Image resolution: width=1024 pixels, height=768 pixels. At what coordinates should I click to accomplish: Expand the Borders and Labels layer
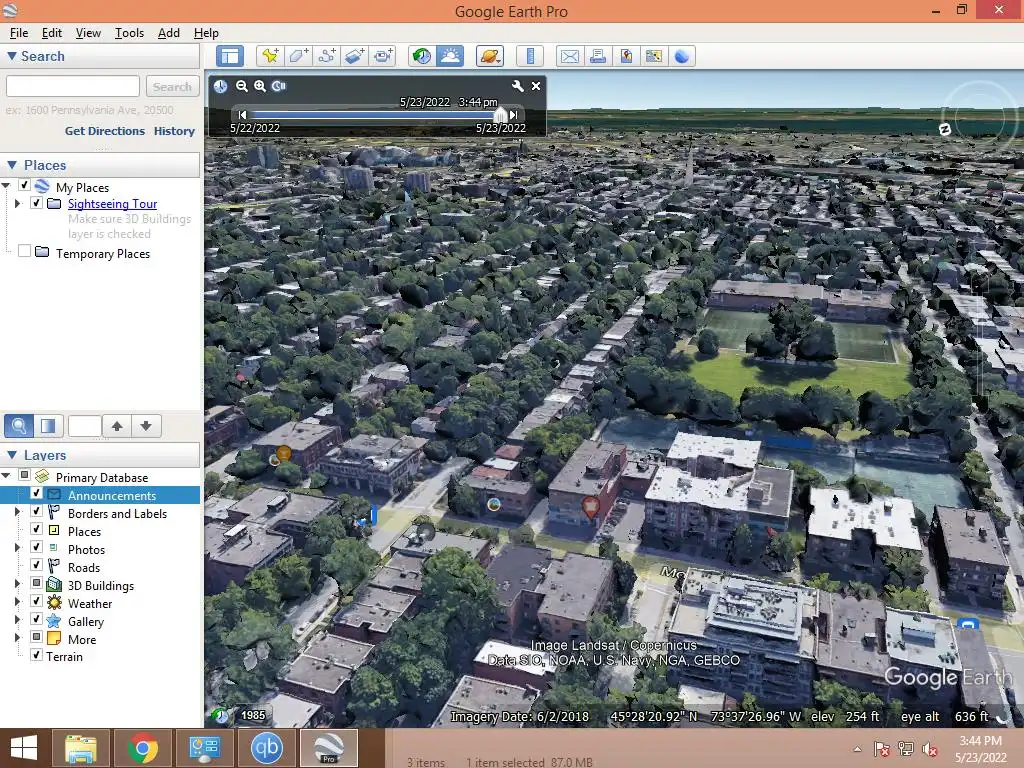(x=18, y=513)
